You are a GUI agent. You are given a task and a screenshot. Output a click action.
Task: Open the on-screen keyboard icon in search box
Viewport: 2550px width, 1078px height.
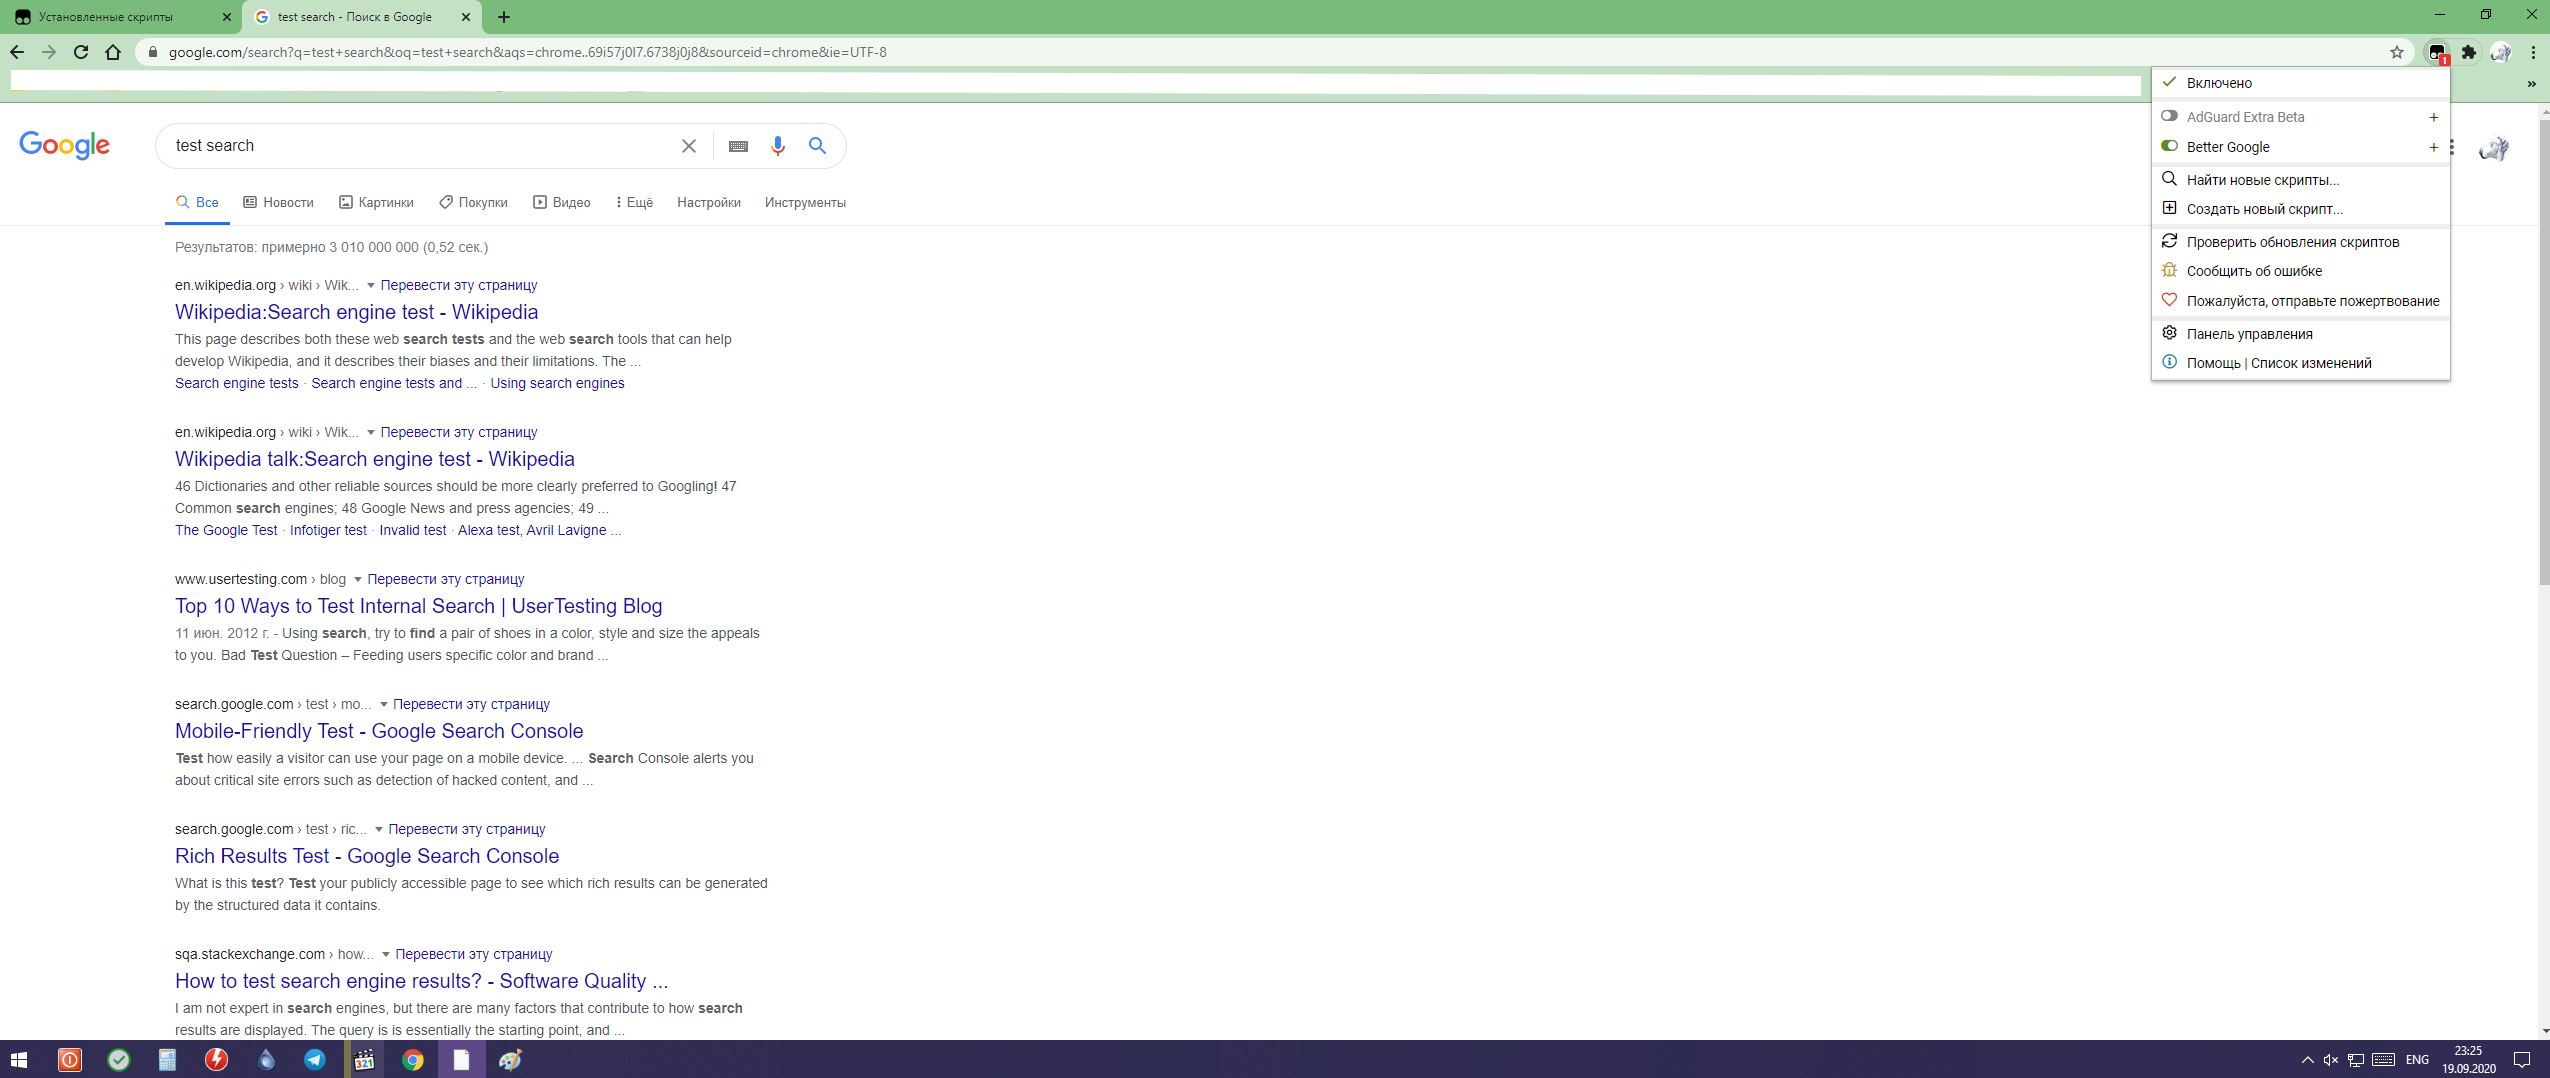(738, 146)
